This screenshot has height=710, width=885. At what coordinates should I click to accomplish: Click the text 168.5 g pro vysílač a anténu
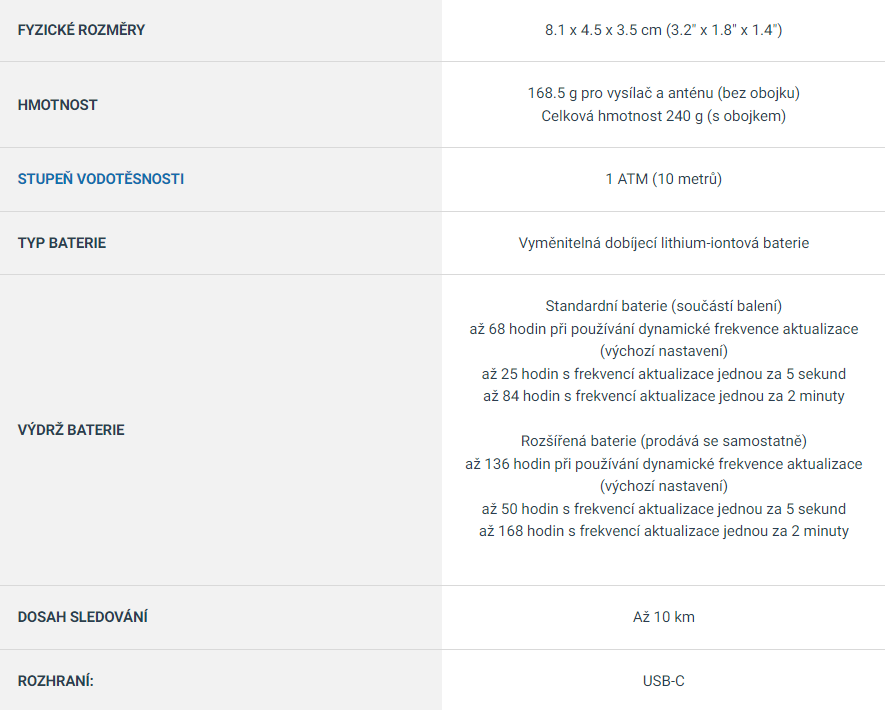coord(621,93)
